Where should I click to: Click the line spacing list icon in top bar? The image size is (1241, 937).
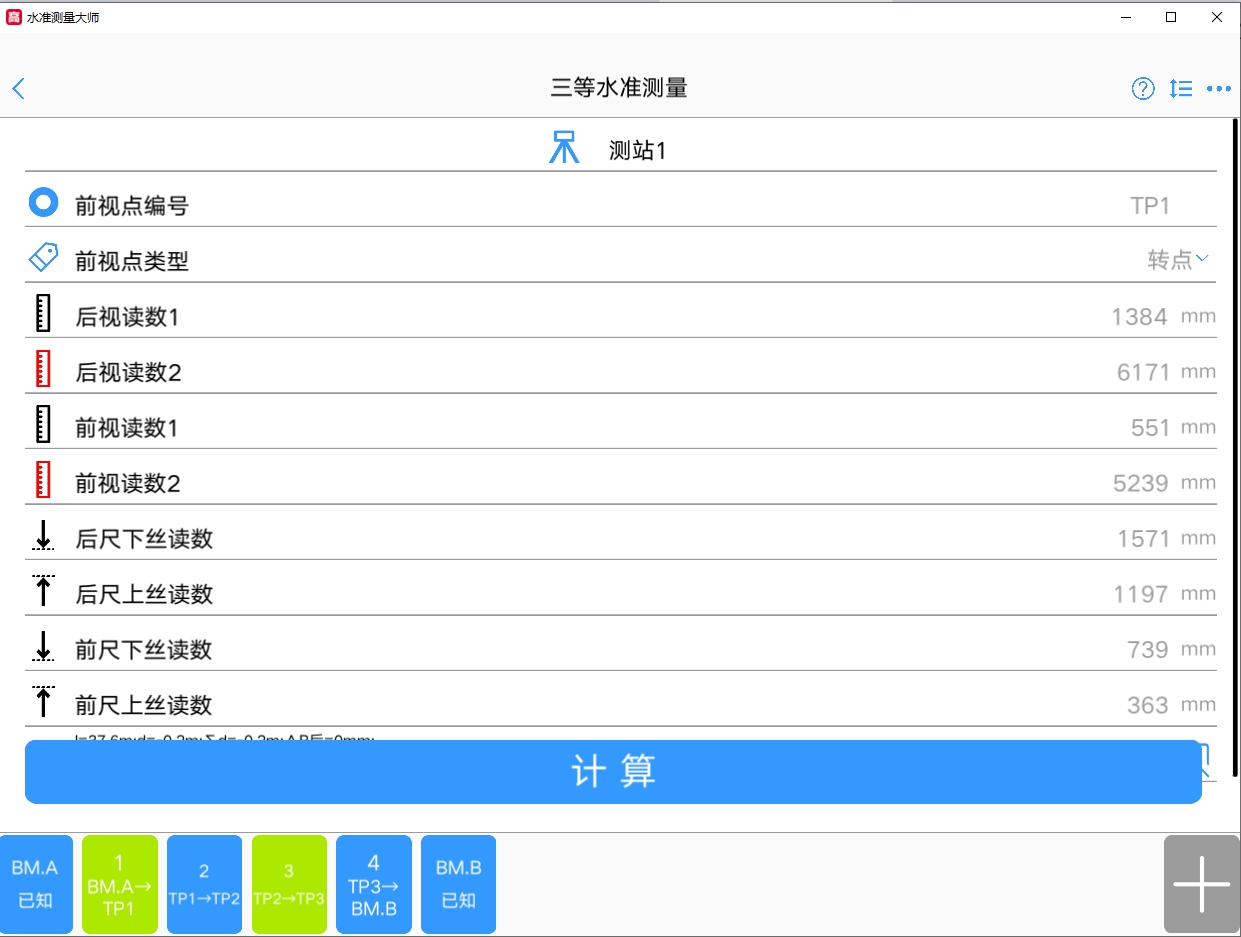pyautogui.click(x=1180, y=89)
